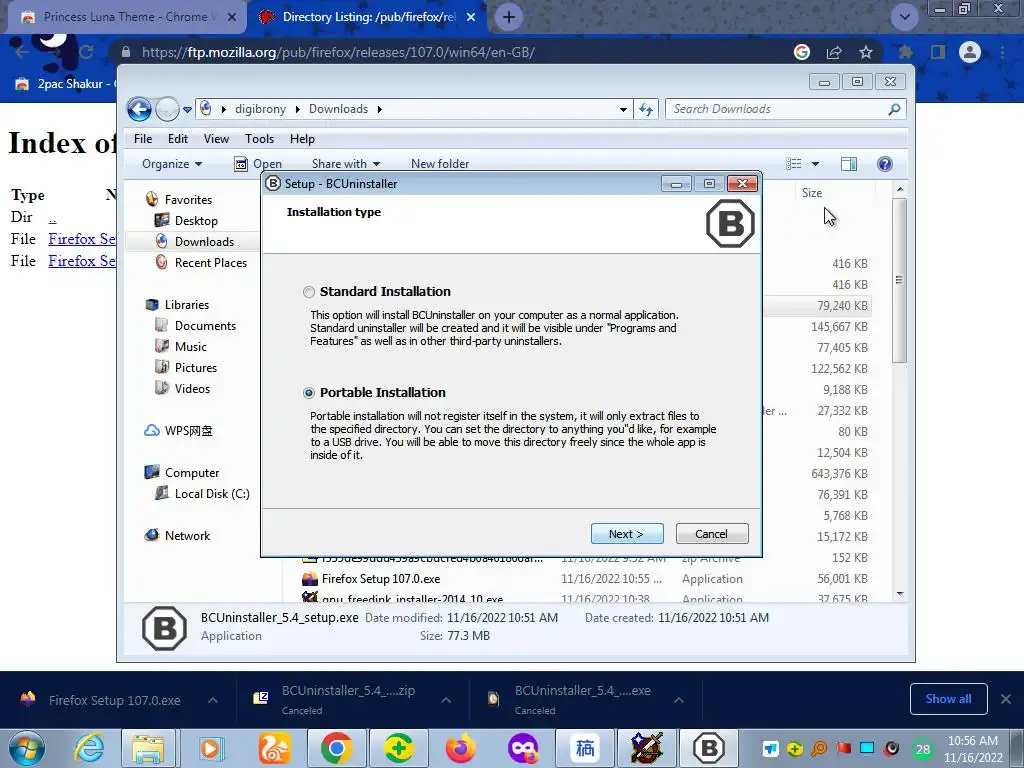Open Windows Media Player on the taskbar
This screenshot has height=768, width=1024.
pos(210,748)
